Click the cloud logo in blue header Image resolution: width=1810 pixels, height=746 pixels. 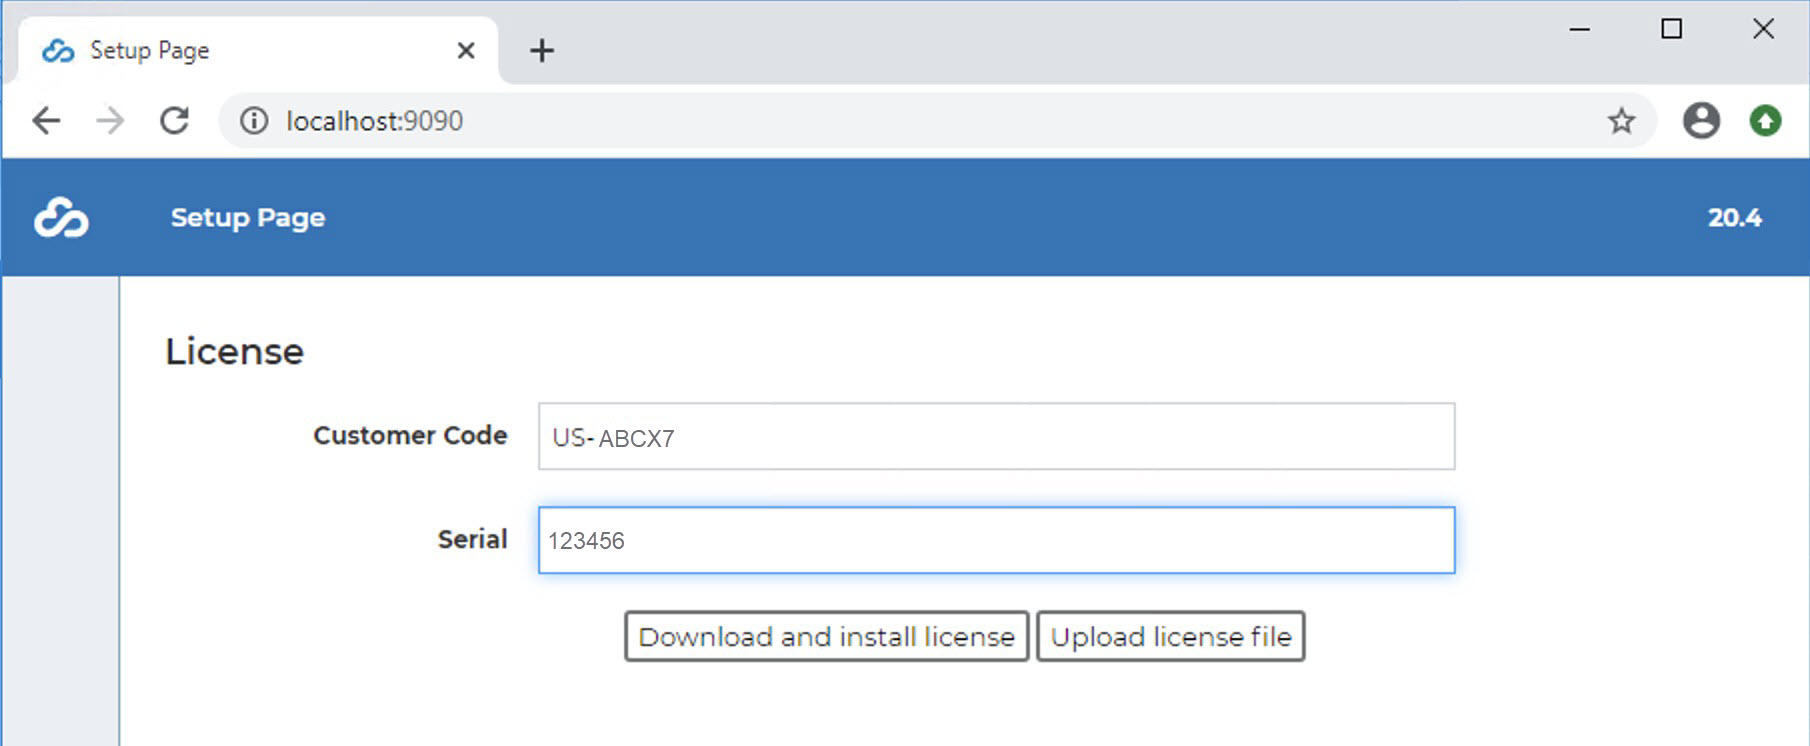tap(61, 218)
